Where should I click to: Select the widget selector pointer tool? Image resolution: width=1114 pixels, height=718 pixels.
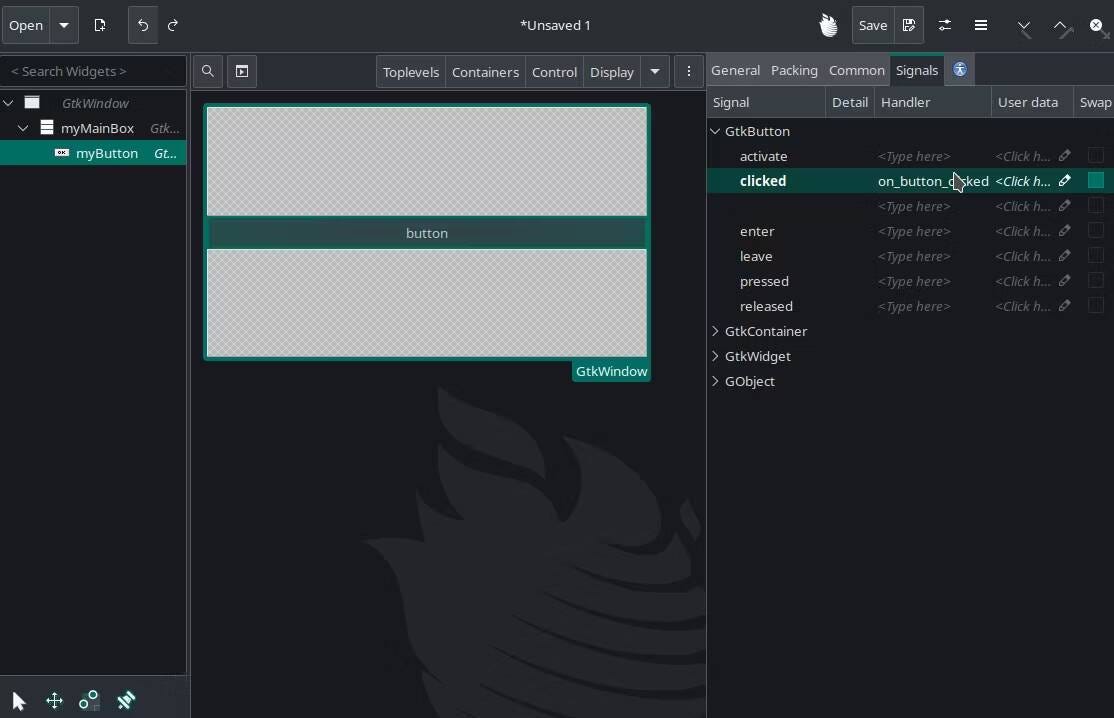click(18, 701)
